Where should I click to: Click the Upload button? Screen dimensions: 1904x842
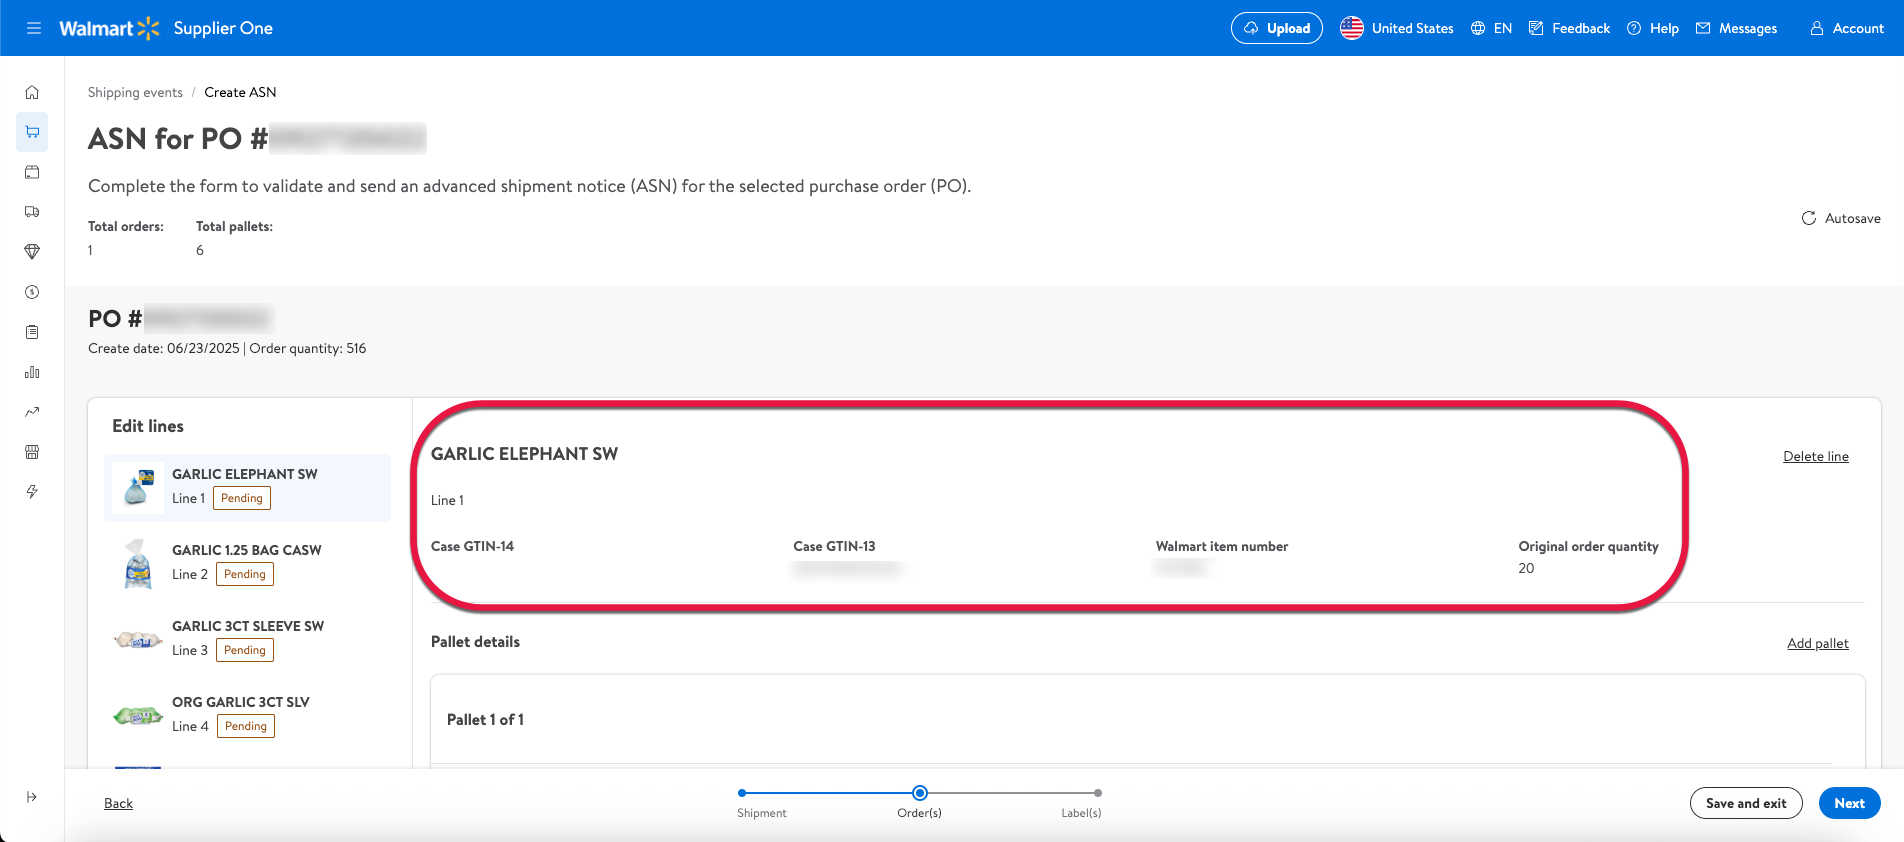tap(1276, 28)
